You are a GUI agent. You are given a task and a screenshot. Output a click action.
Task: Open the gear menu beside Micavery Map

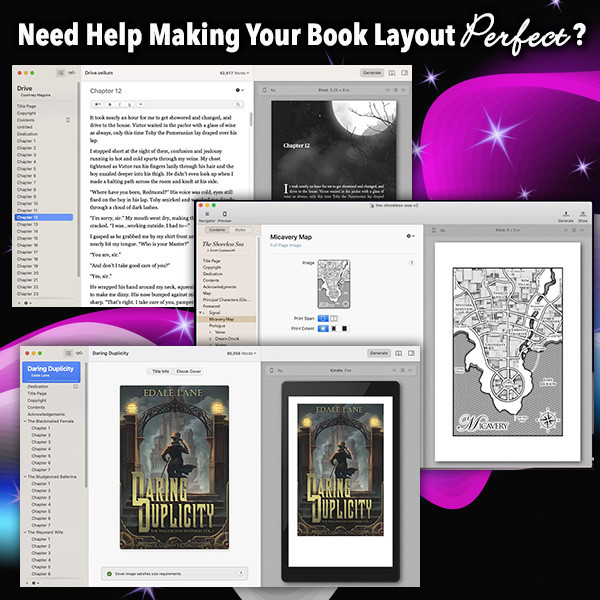tap(409, 236)
